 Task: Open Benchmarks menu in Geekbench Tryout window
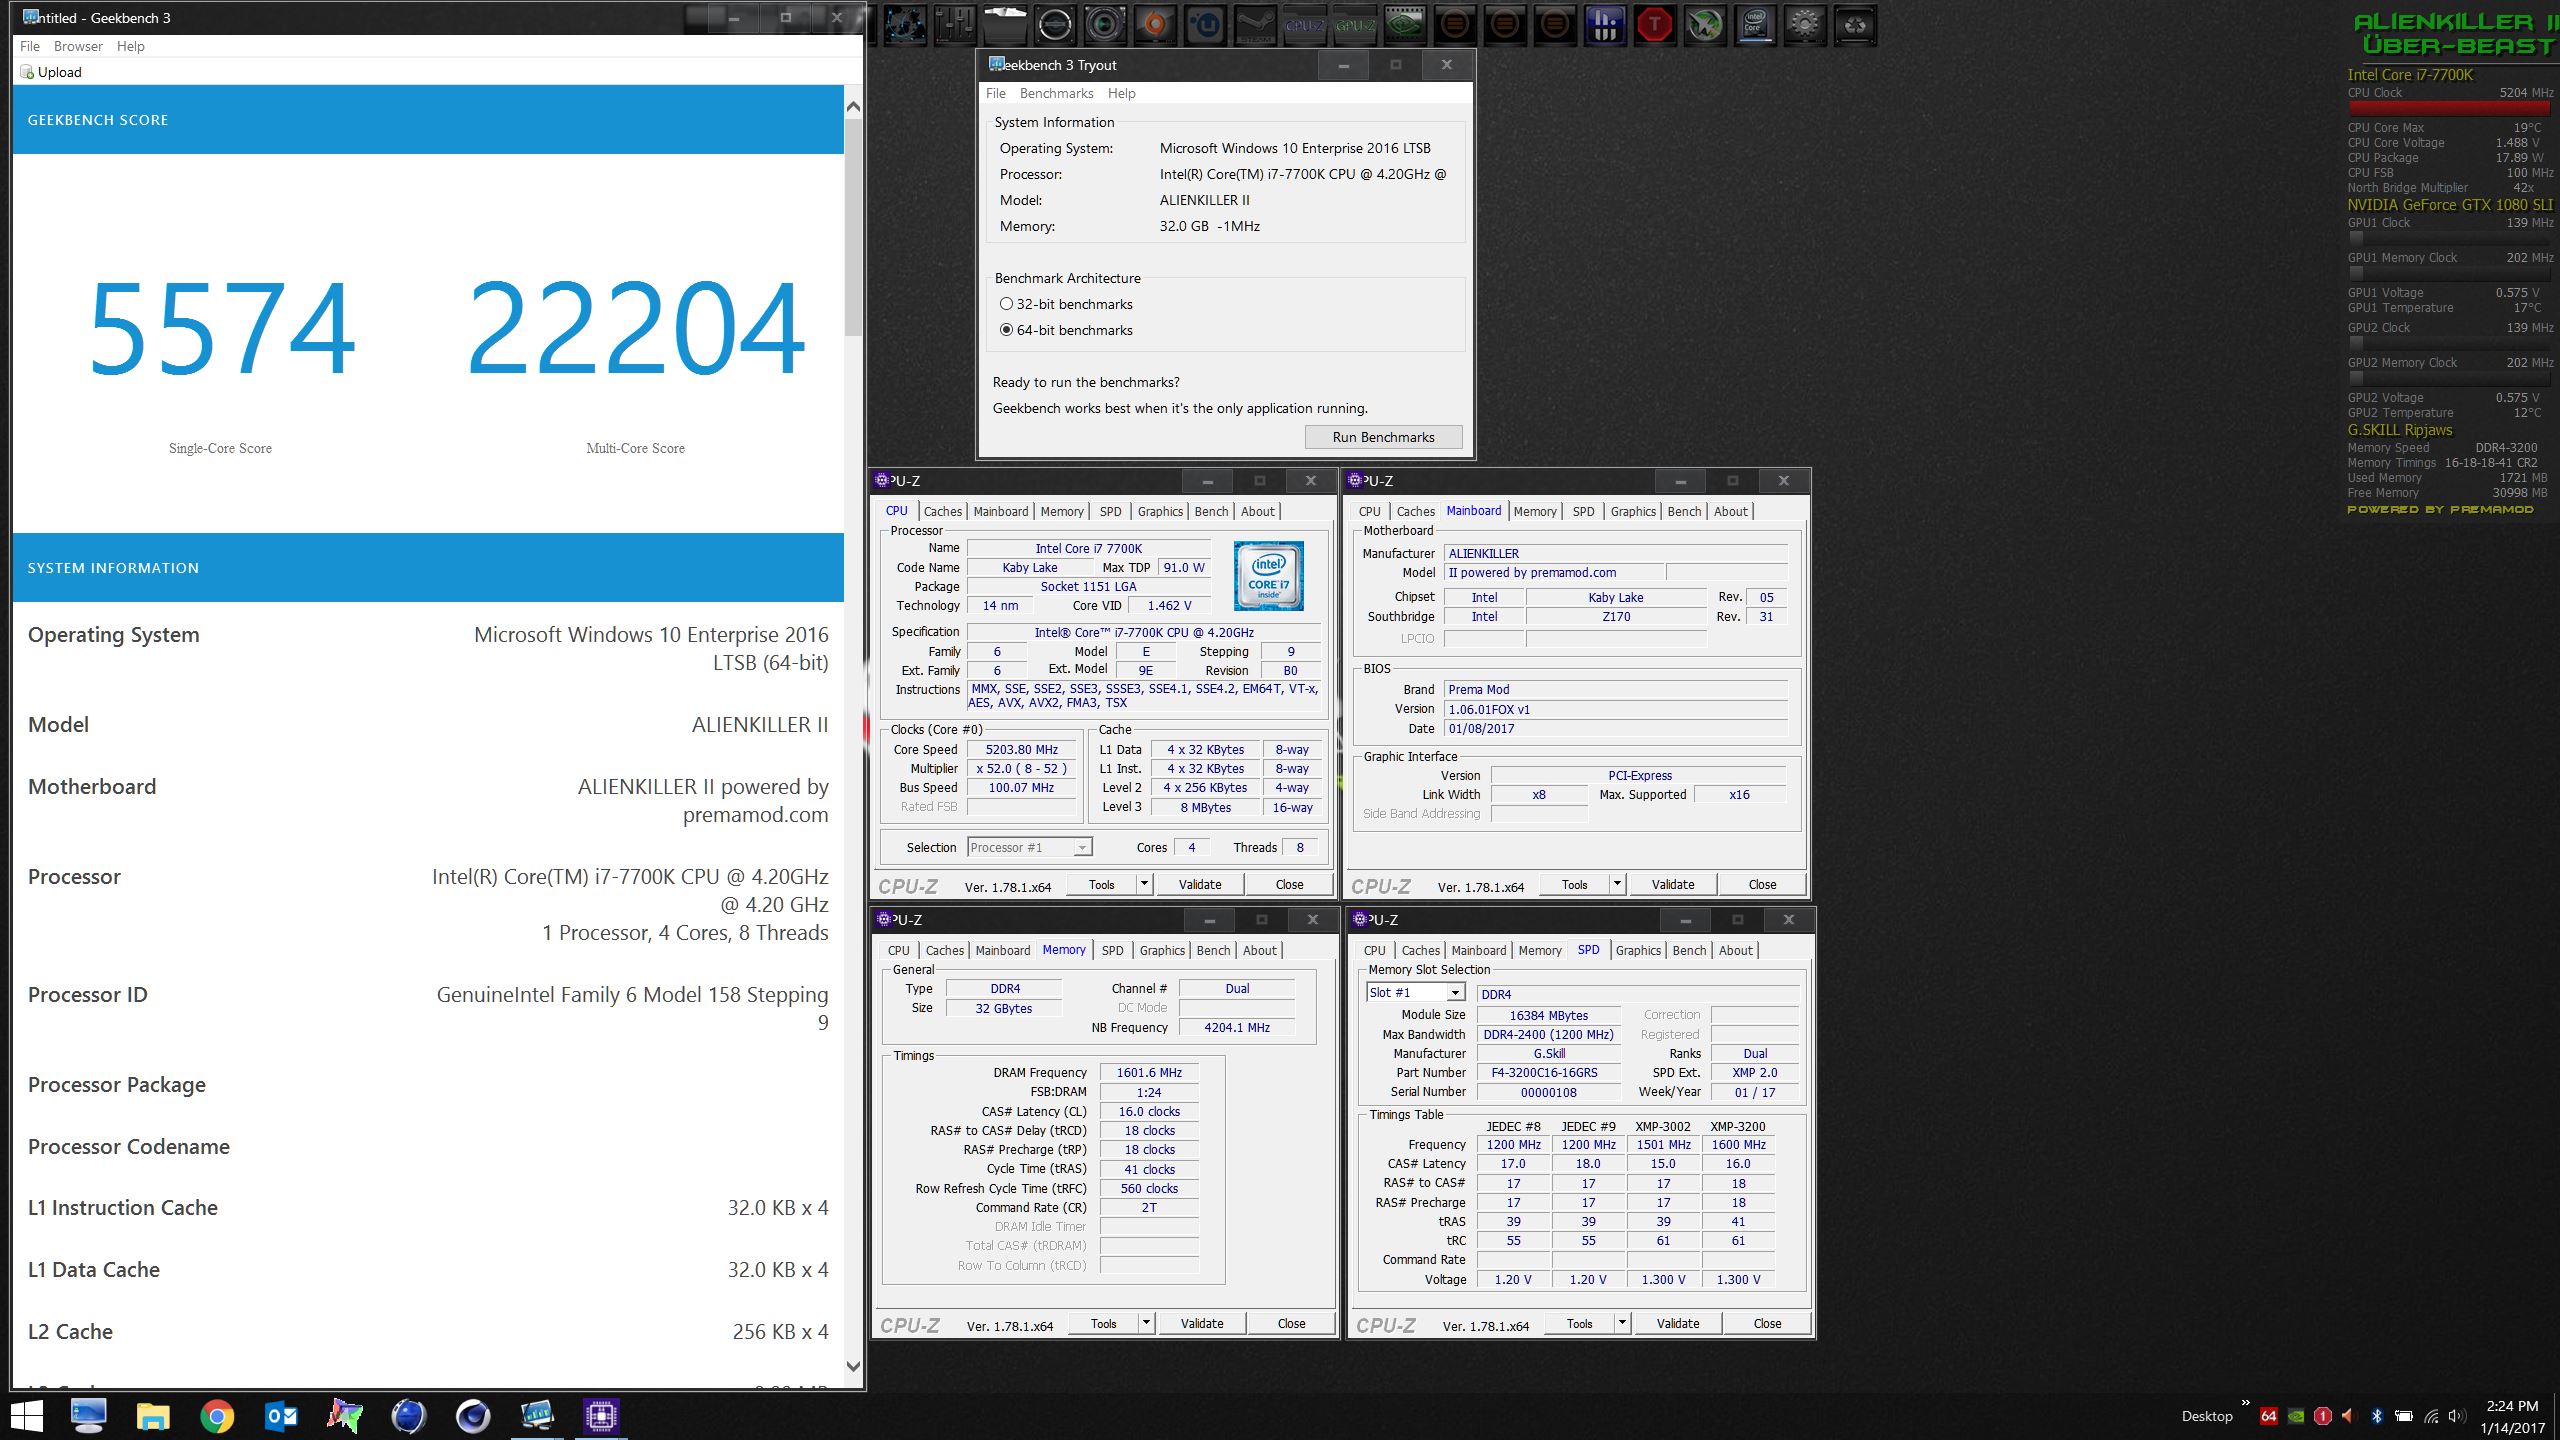1056,93
